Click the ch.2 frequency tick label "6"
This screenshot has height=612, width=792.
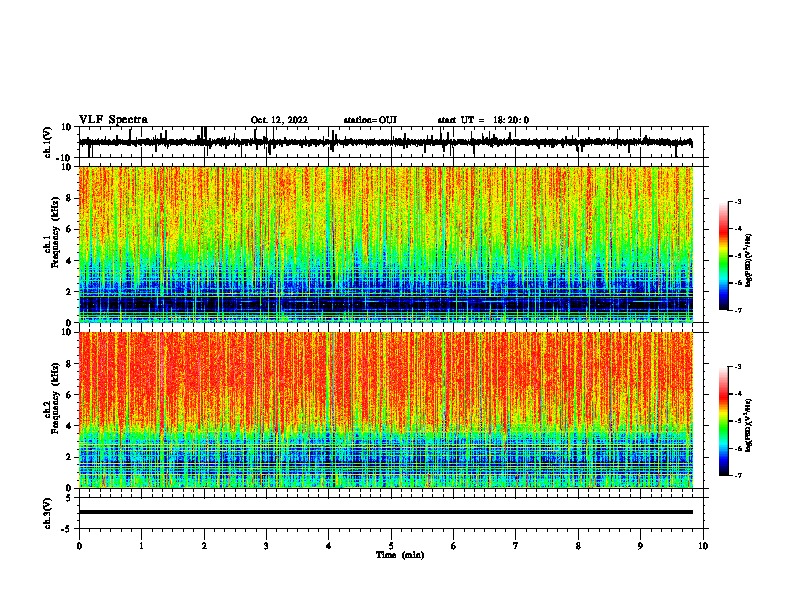click(70, 394)
